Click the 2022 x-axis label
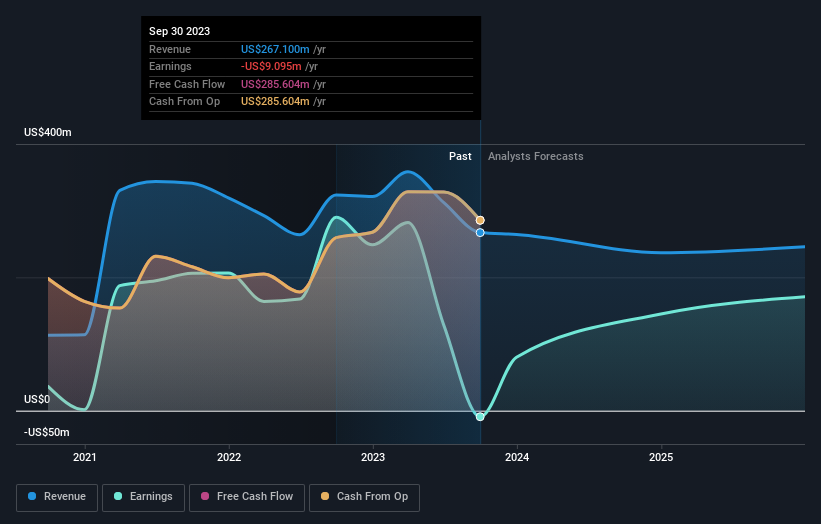The width and height of the screenshot is (821, 524). 229,457
